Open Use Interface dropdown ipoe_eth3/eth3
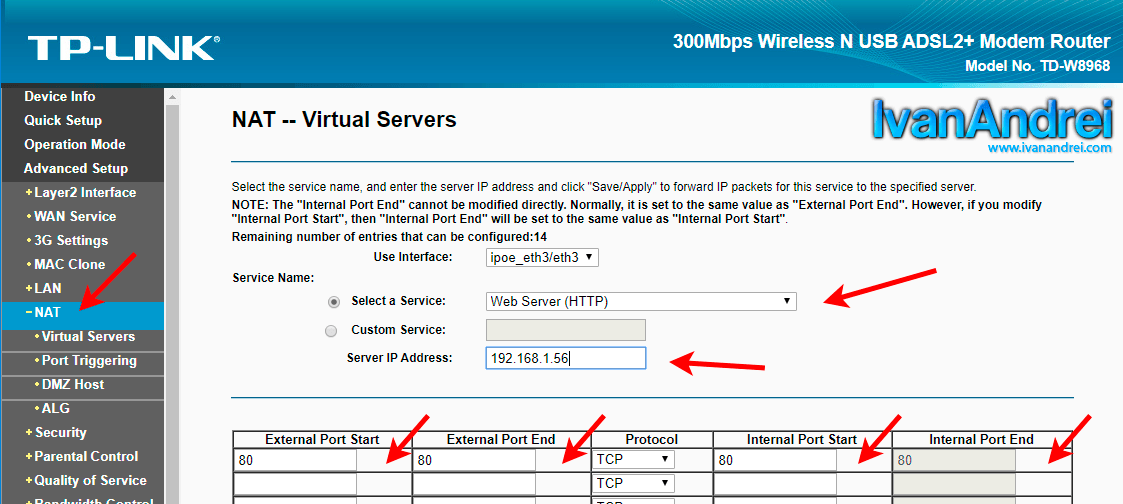 point(542,257)
